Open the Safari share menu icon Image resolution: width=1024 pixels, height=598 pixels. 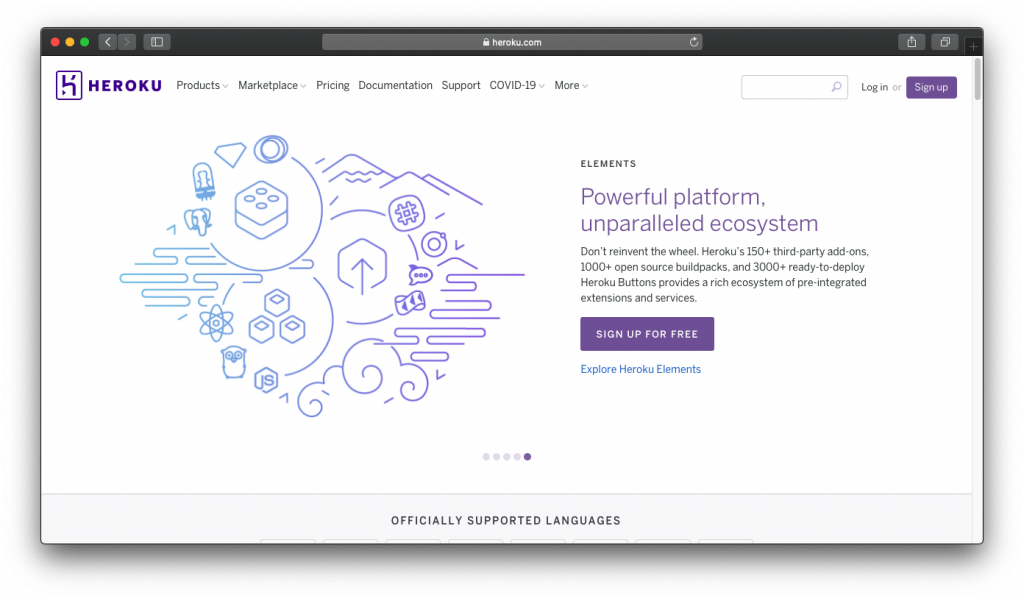point(912,42)
